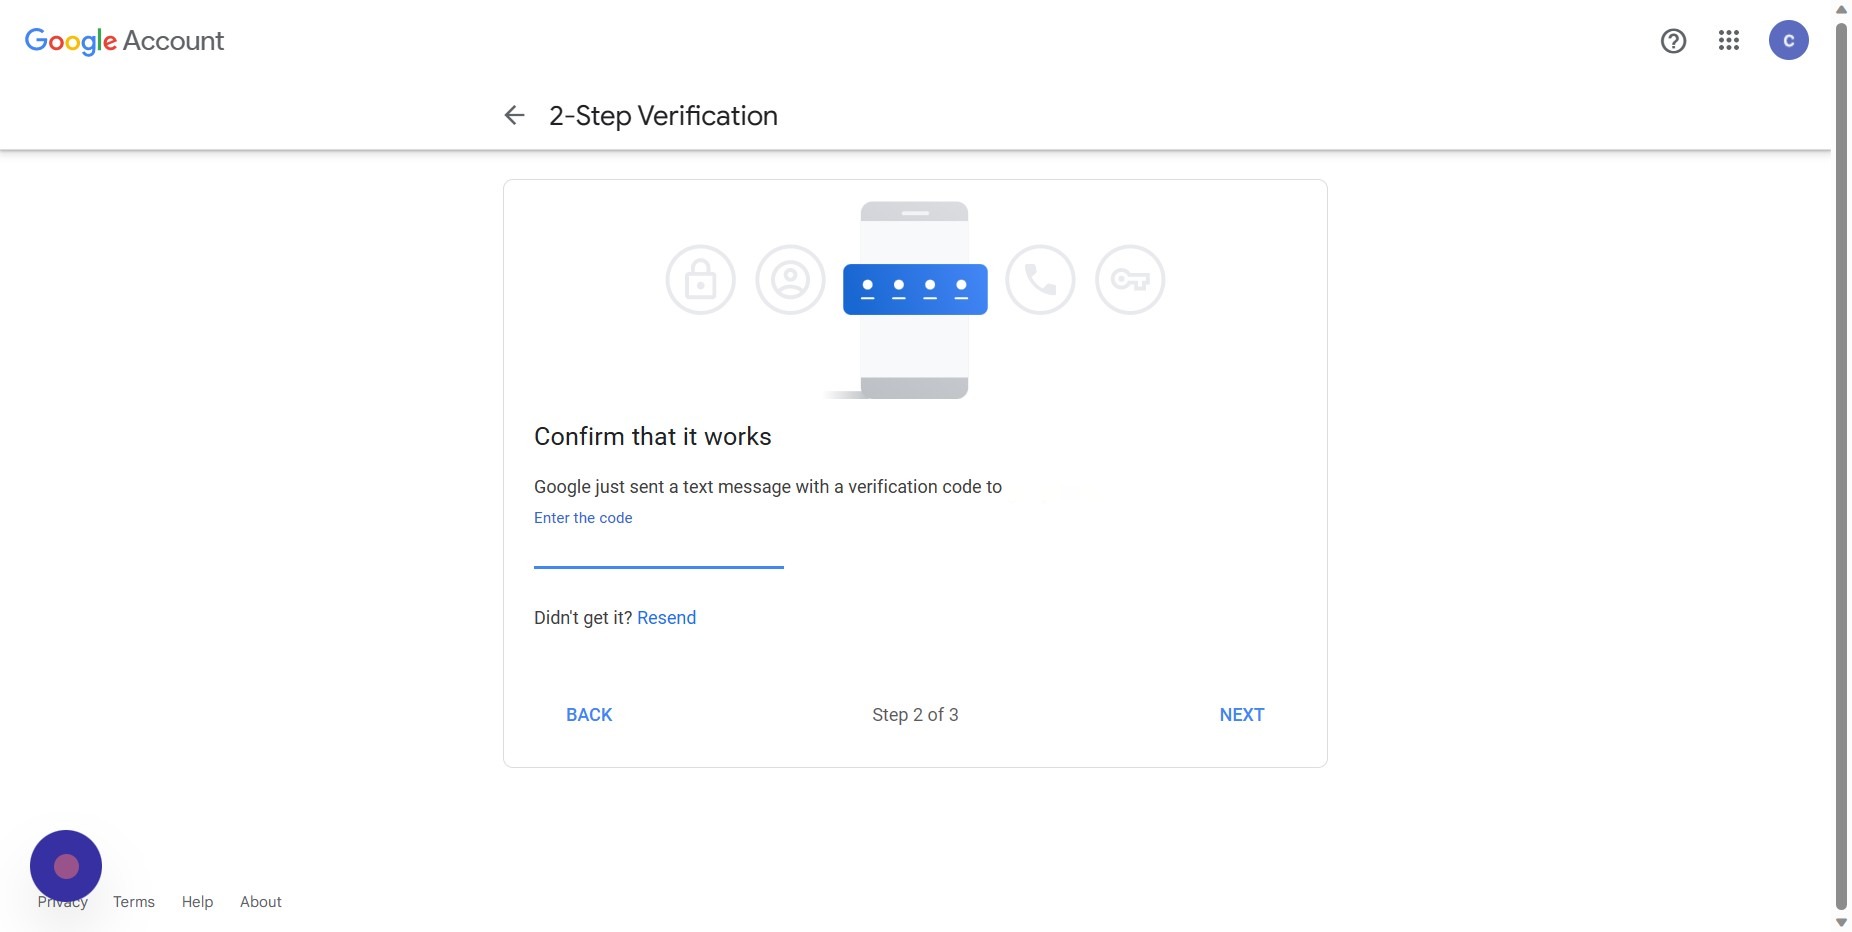The width and height of the screenshot is (1852, 932).
Task: Click the scrollbar up arrow
Action: 1841,9
